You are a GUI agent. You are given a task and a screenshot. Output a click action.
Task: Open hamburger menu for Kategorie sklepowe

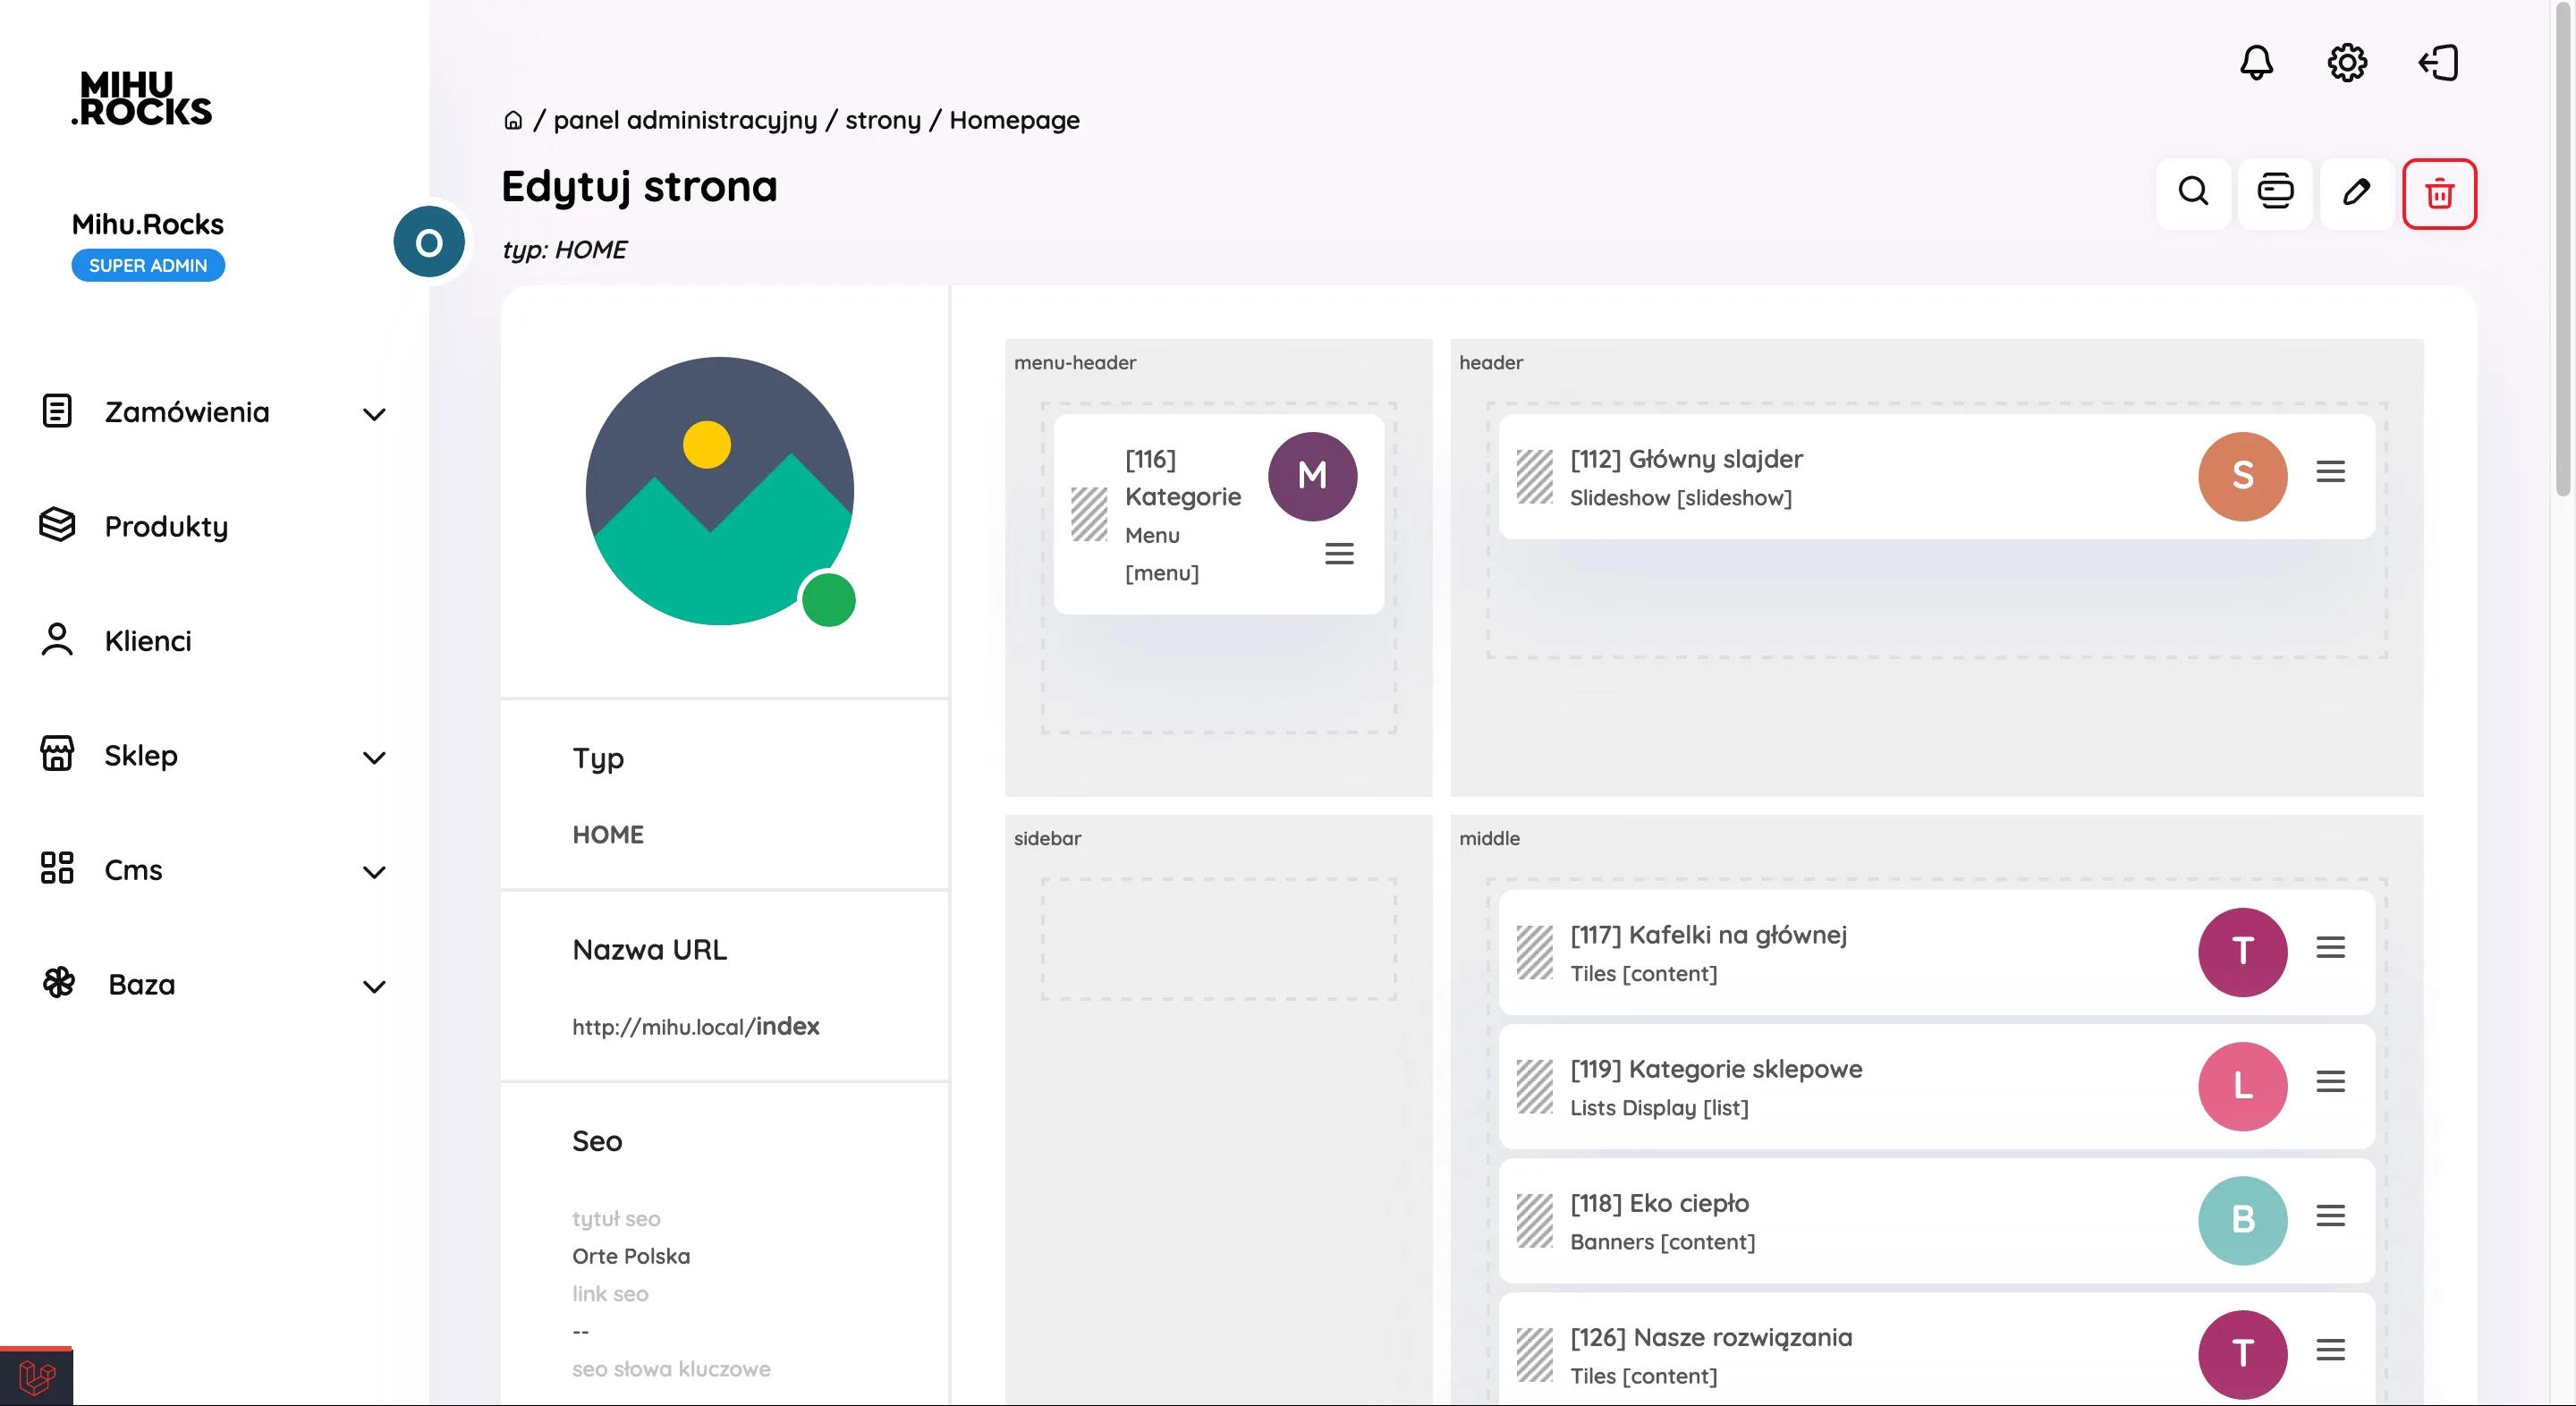pos(2330,1081)
